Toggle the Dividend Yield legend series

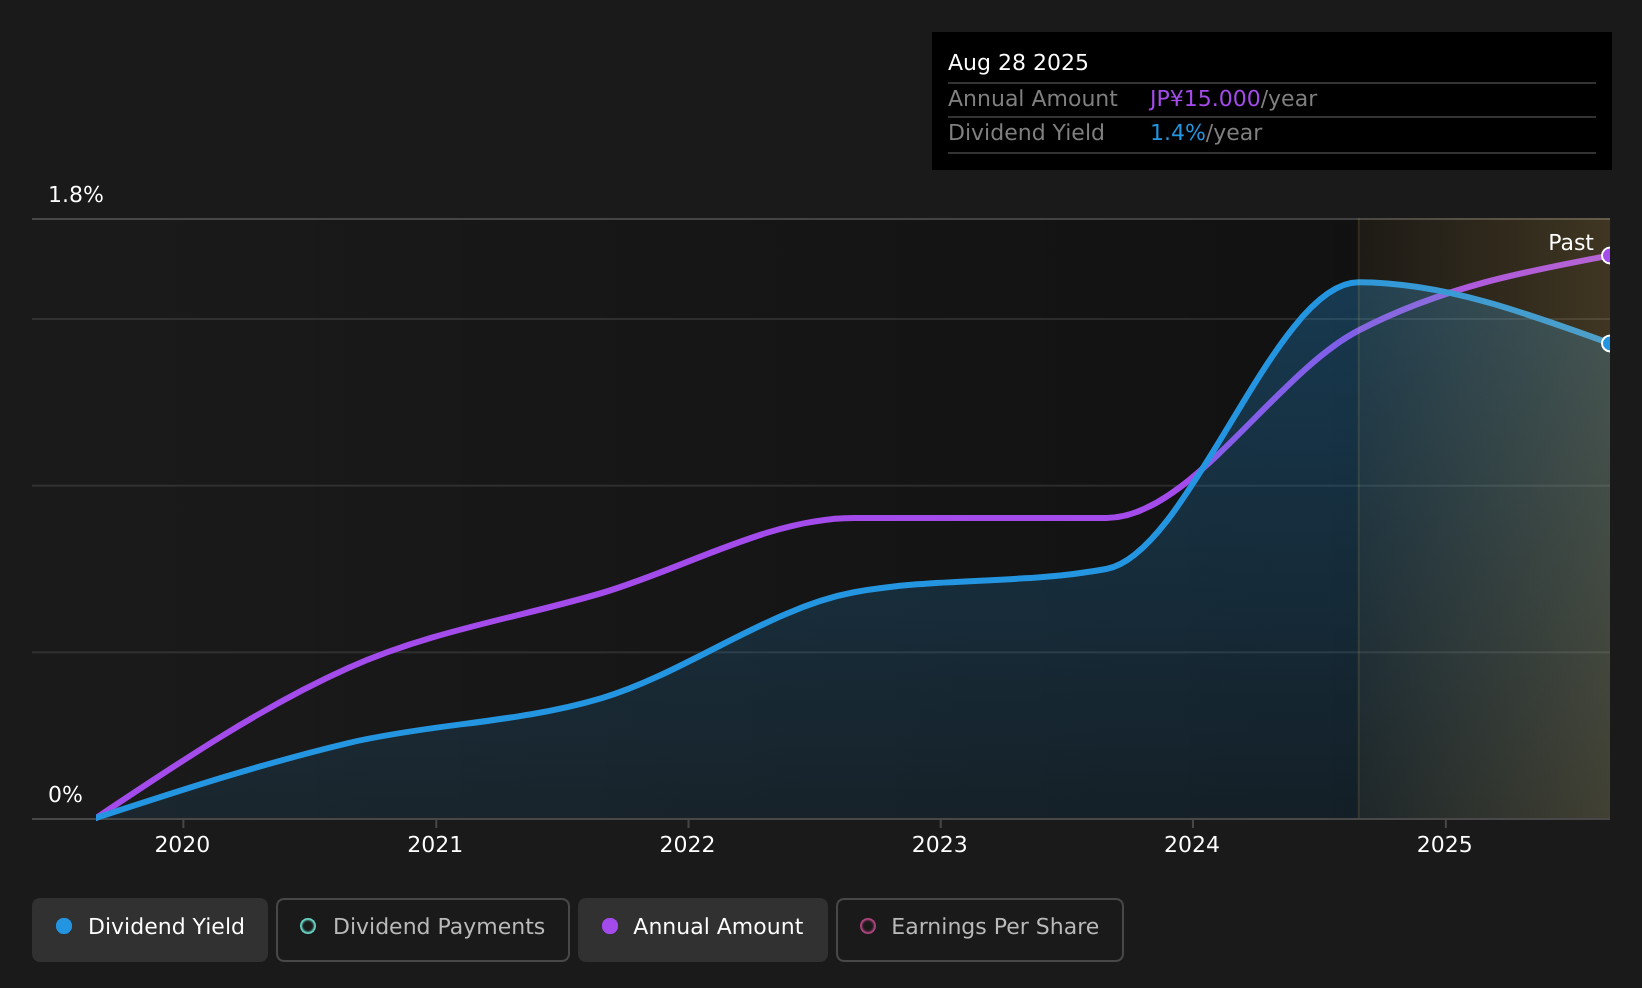coord(150,929)
